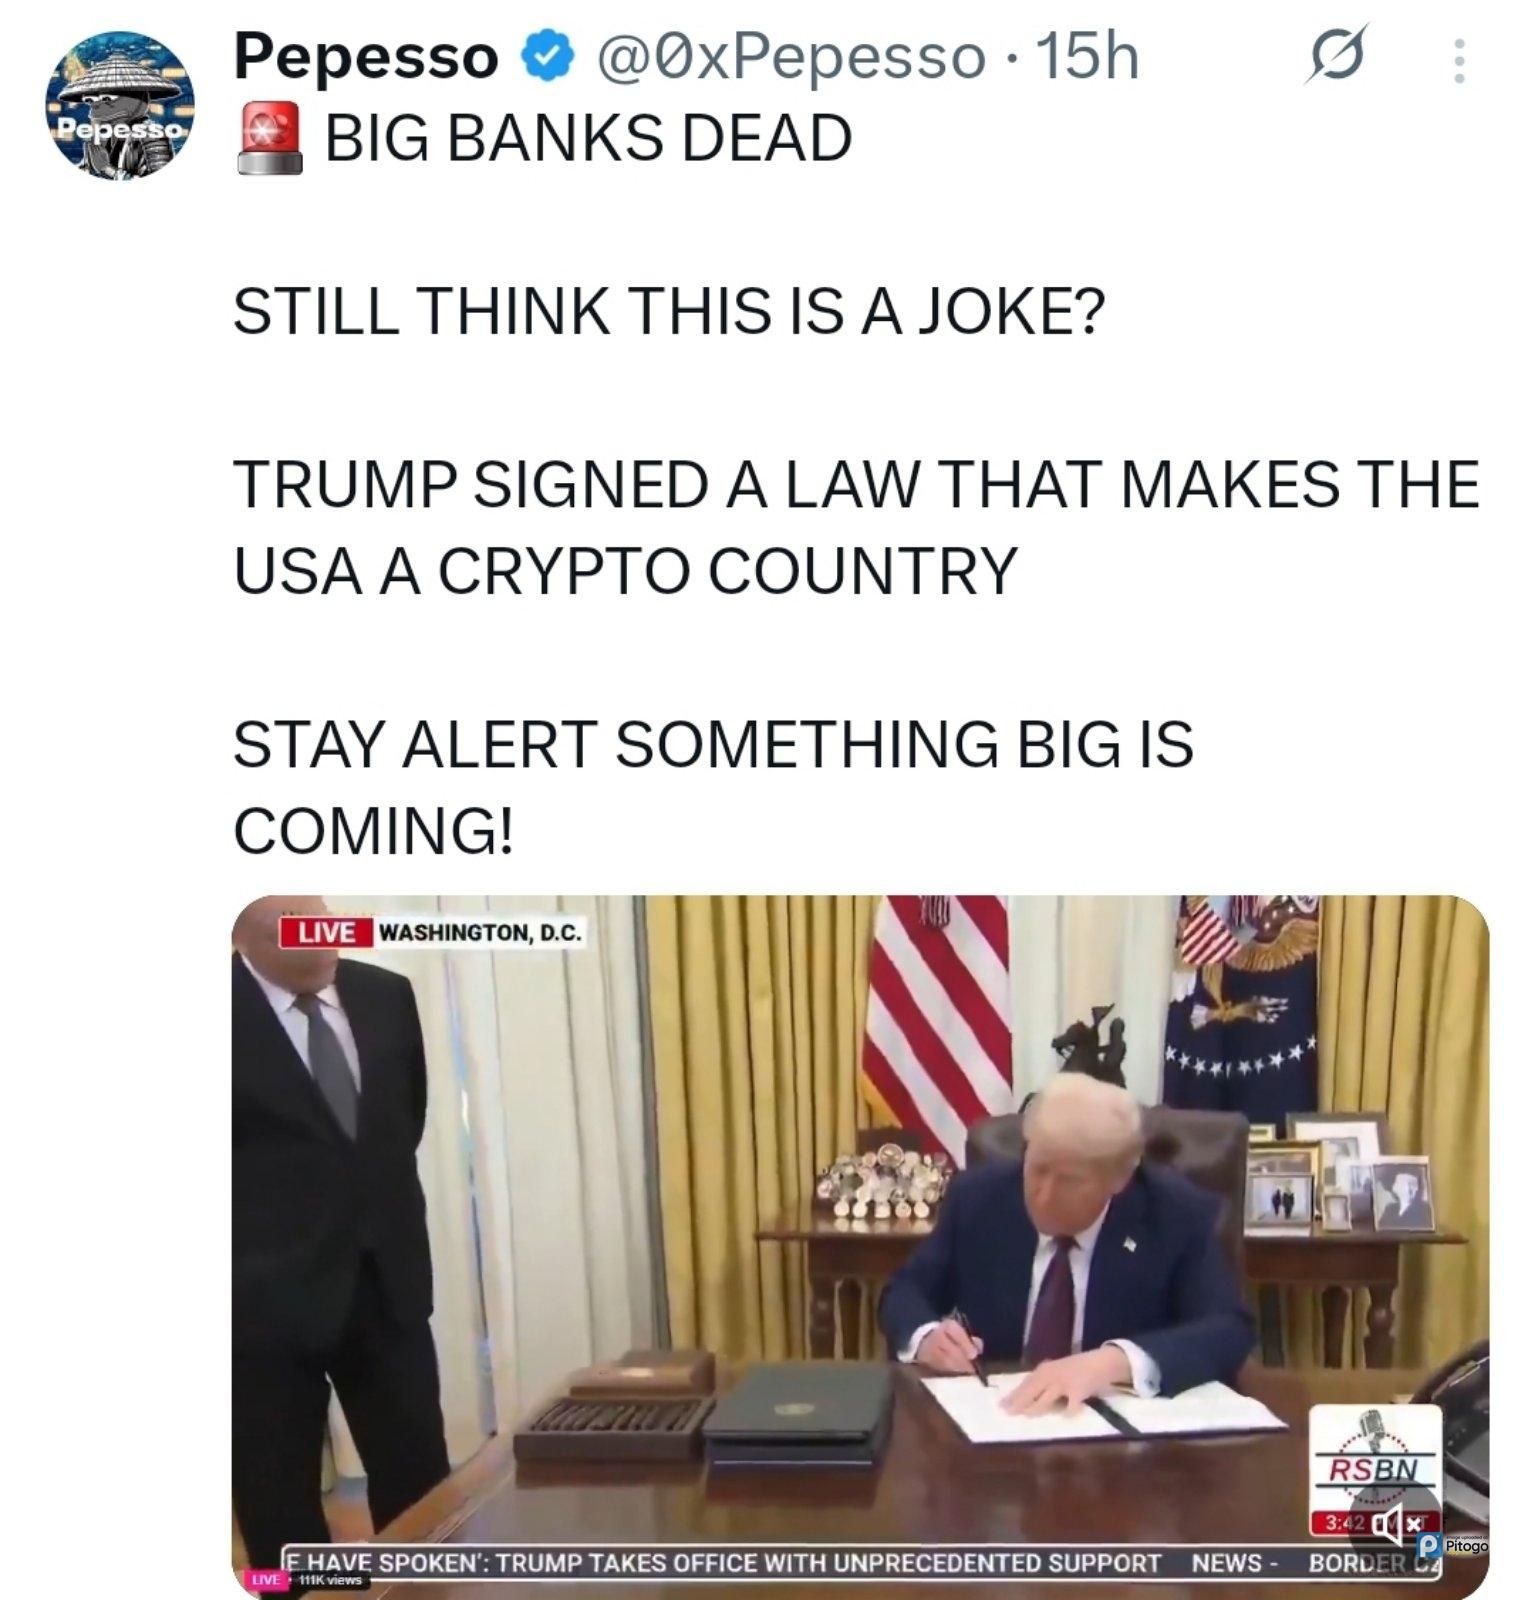Click the small pink LIVE indicator at the bottom left of the video
The image size is (1535, 1600).
[266, 1580]
